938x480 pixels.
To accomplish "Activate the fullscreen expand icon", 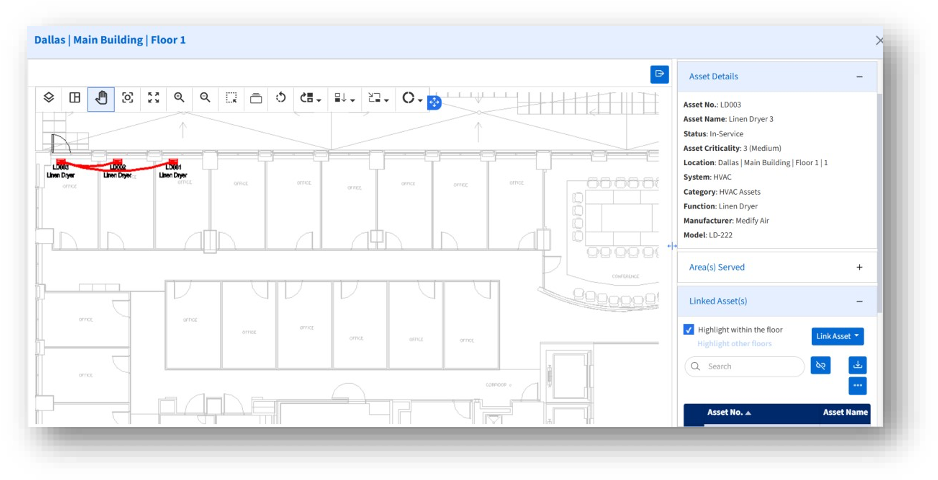I will (x=153, y=98).
